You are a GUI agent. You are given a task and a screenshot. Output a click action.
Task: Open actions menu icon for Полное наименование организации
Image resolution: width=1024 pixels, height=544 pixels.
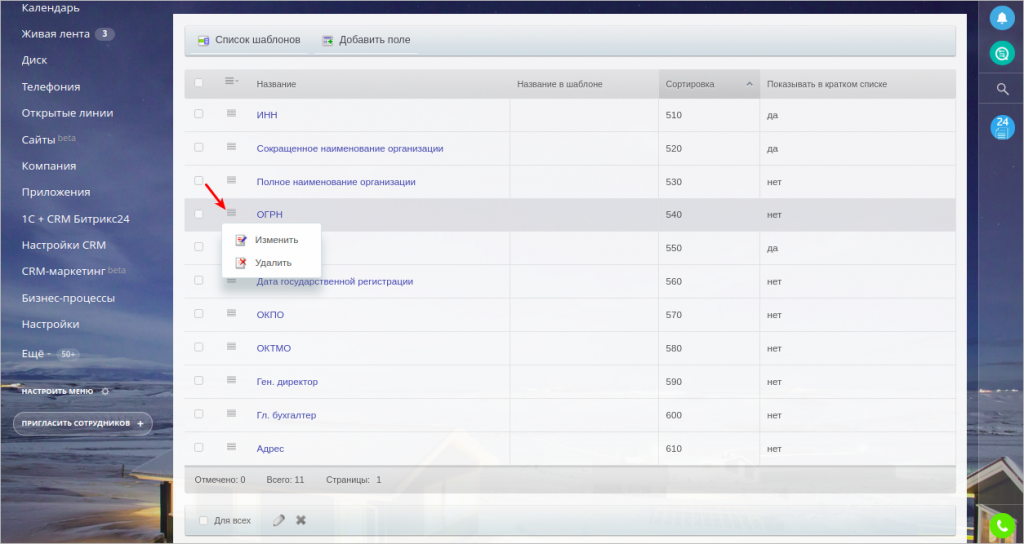[231, 180]
